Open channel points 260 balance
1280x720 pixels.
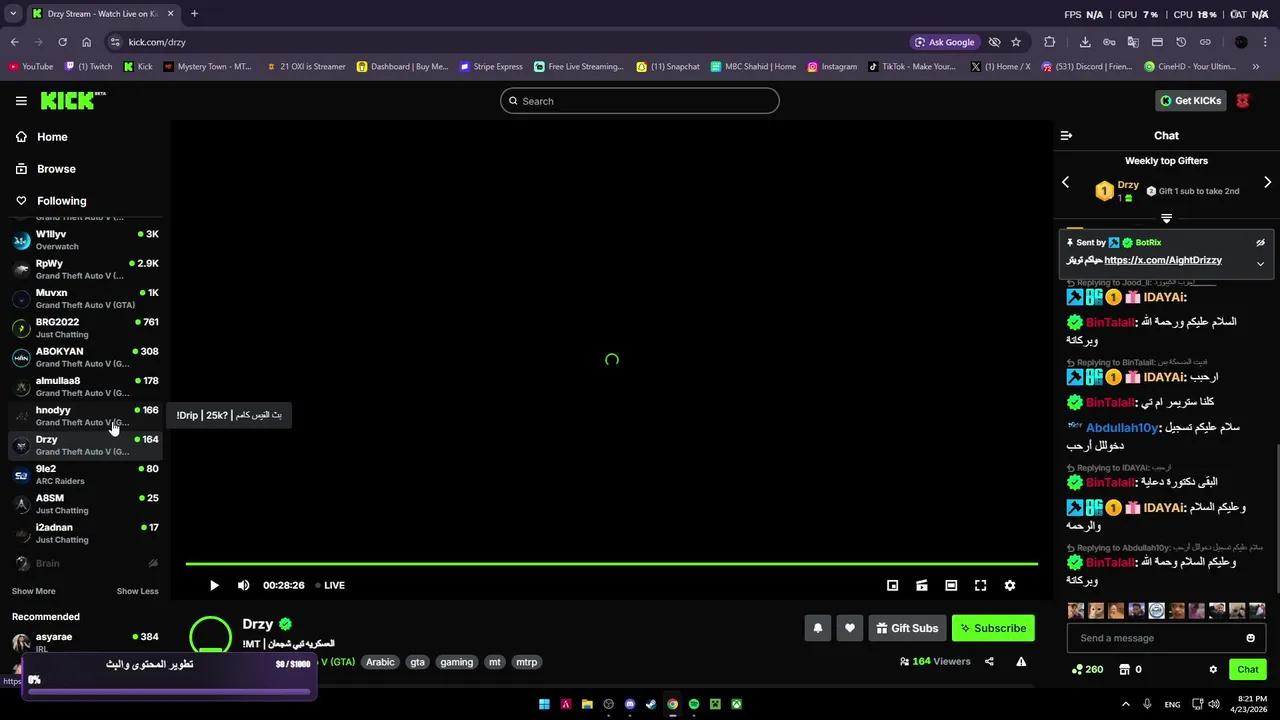(1087, 669)
